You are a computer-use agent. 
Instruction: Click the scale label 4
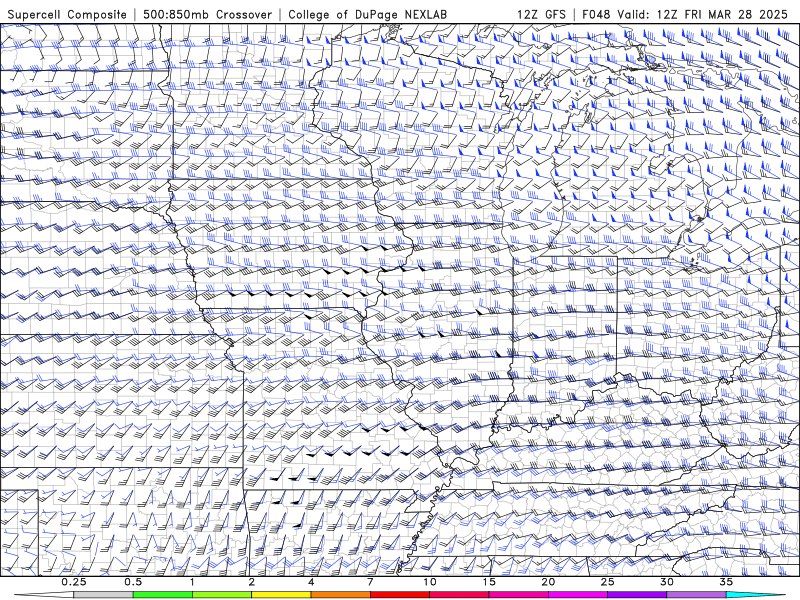pyautogui.click(x=311, y=582)
